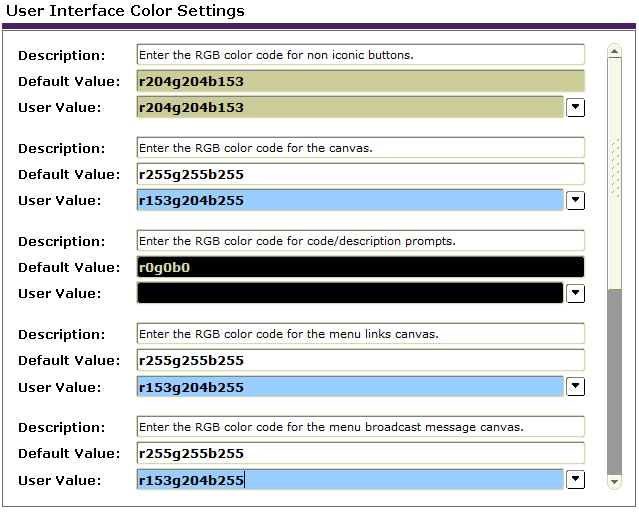Click canvas Default Value field r255g255b255
Viewport: 639px width, 513px height.
[361, 174]
